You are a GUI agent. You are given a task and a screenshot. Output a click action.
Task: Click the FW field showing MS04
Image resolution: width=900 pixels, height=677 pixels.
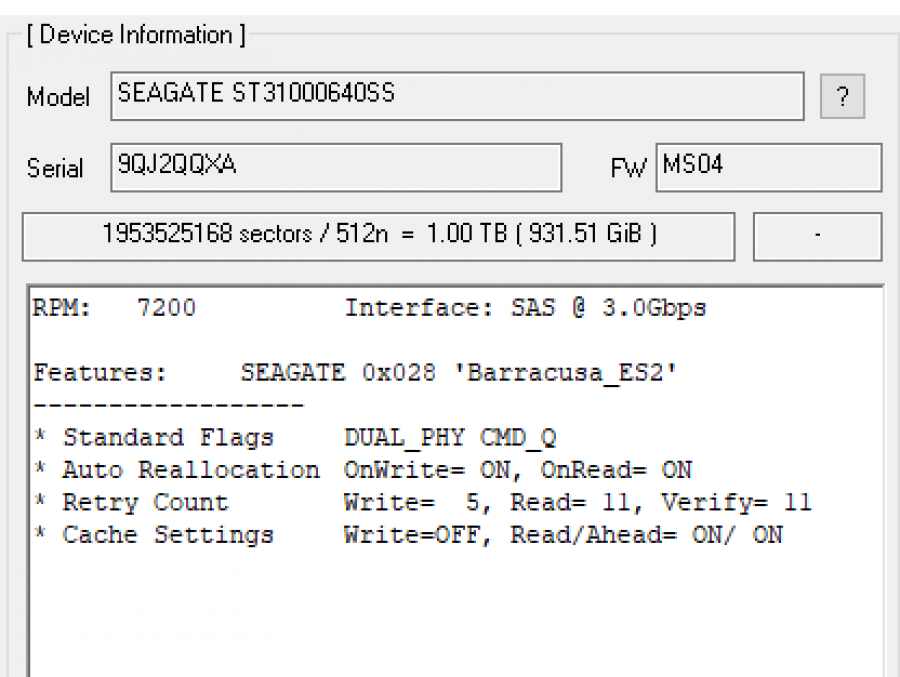[x=768, y=167]
